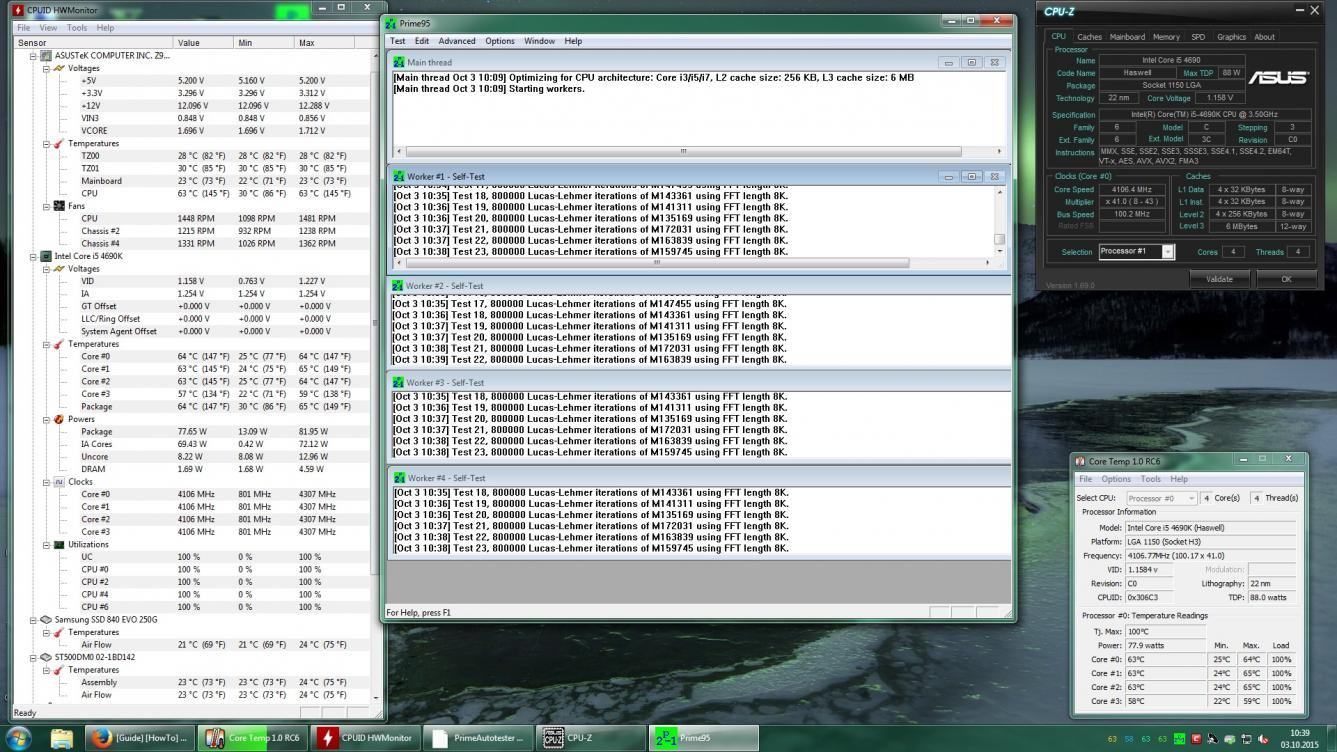1337x752 pixels.
Task: Click the Main thread window icon
Action: coord(400,62)
